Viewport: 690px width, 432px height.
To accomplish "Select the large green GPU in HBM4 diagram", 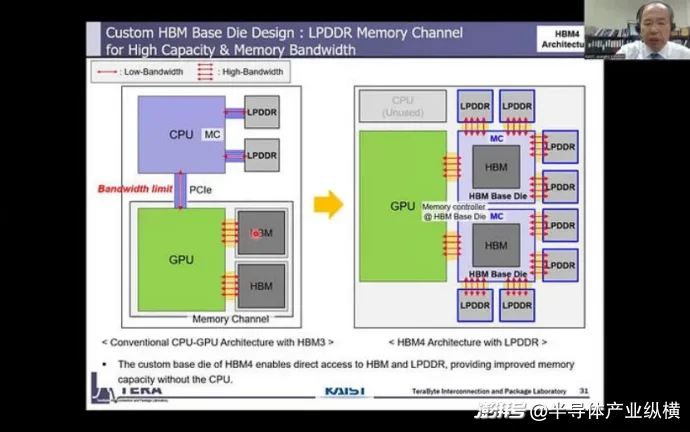I will coord(402,205).
